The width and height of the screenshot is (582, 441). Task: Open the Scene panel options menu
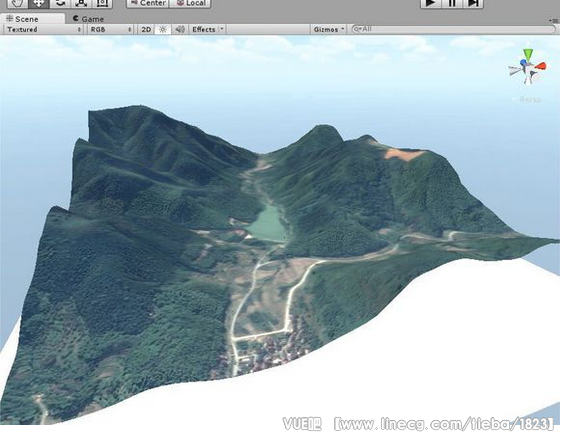554,20
